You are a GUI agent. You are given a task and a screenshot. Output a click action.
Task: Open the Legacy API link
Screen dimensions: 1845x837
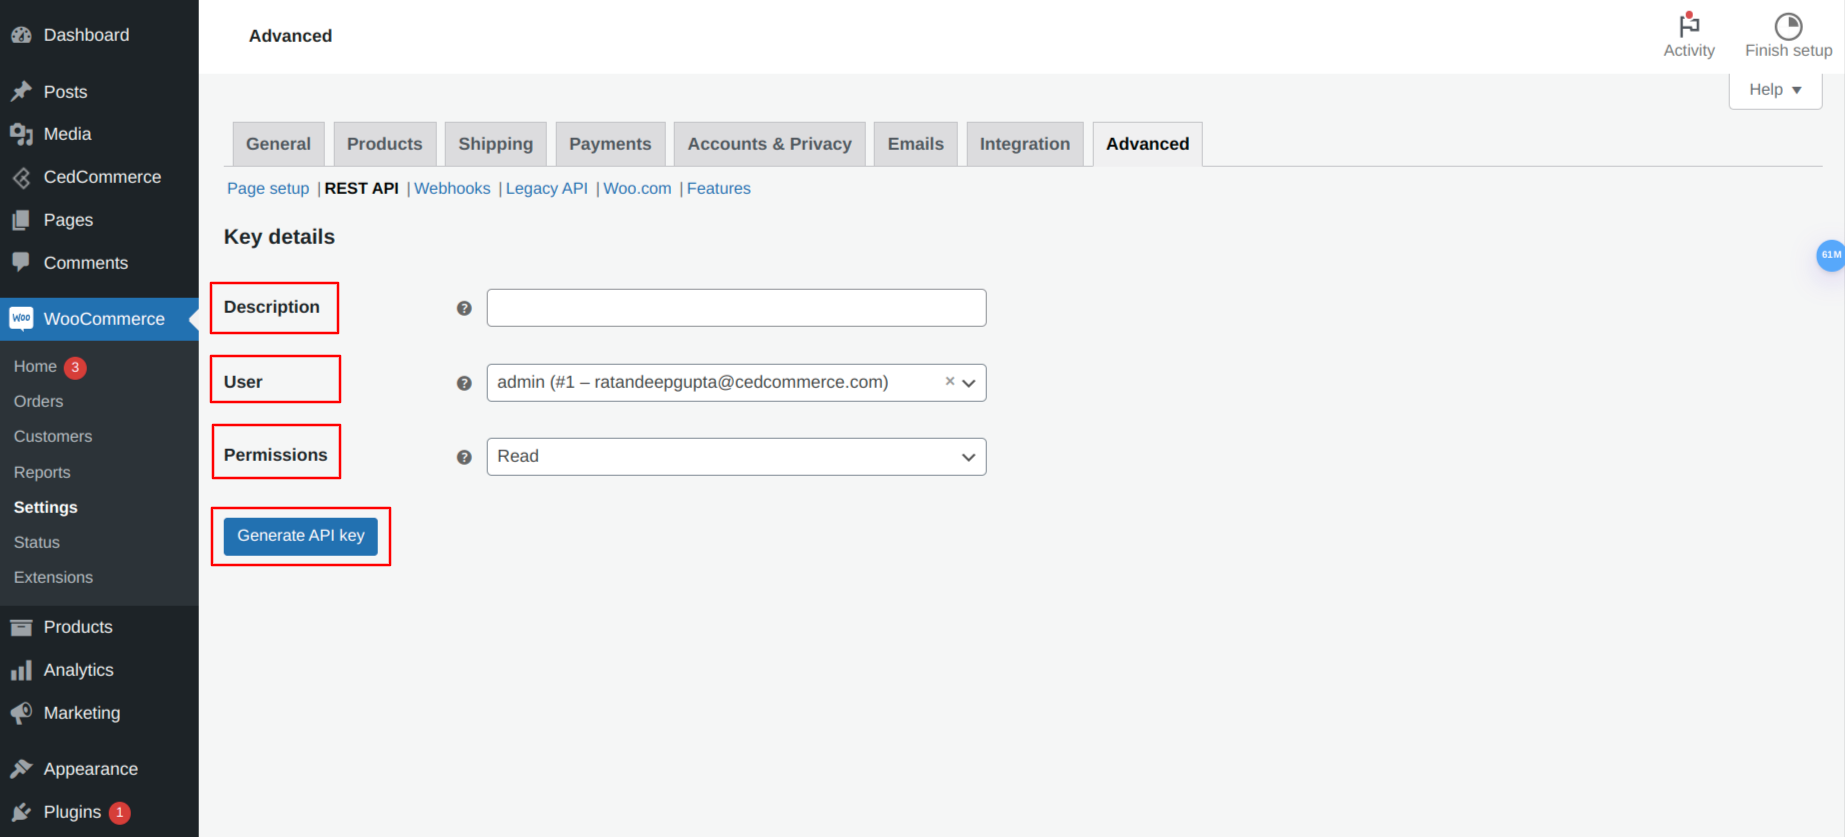click(546, 188)
